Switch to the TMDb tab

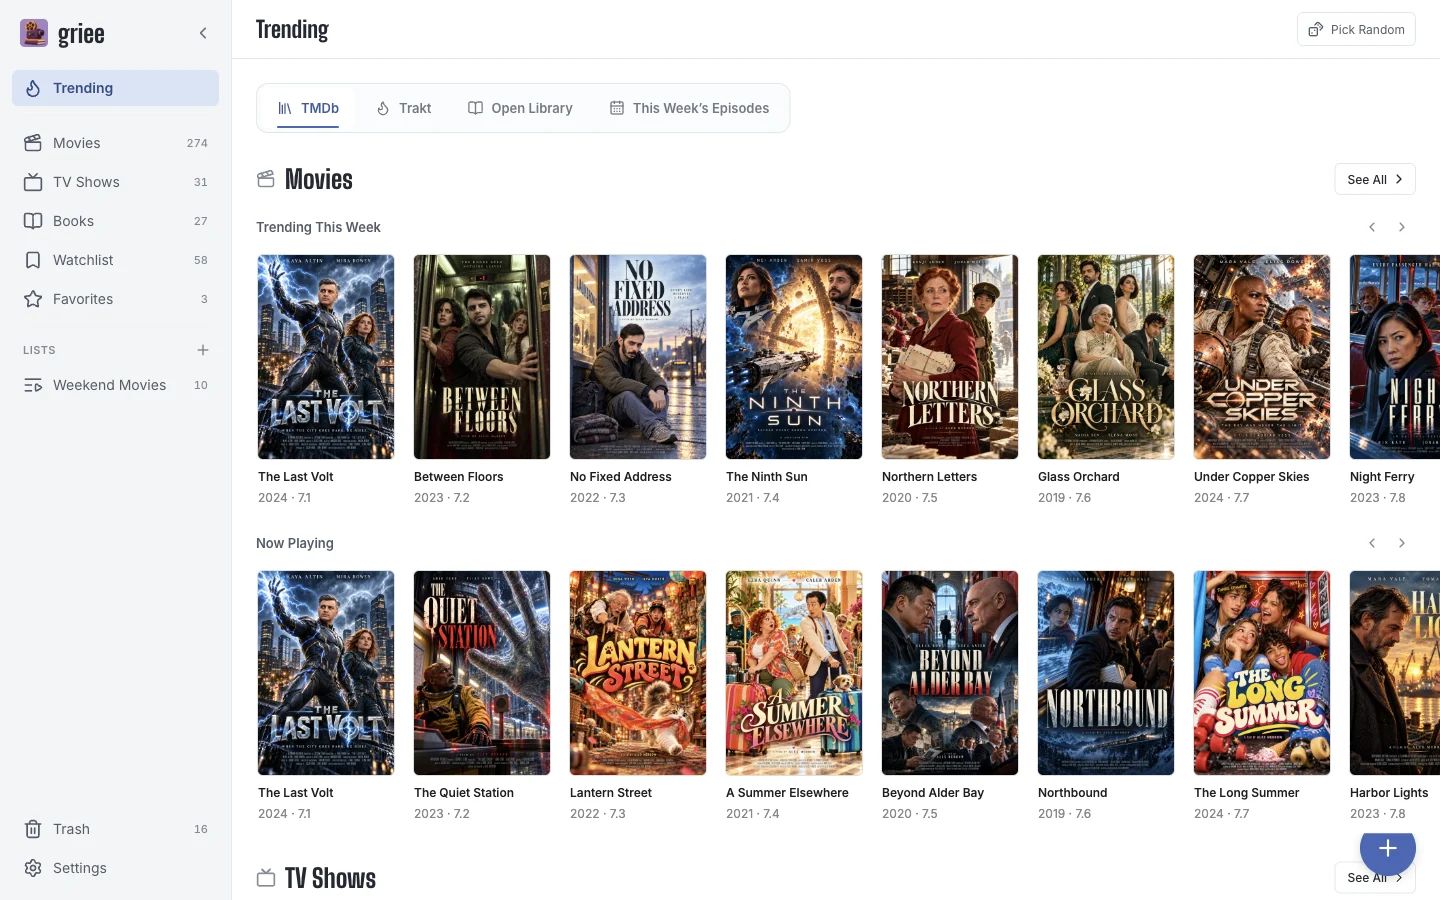point(308,108)
